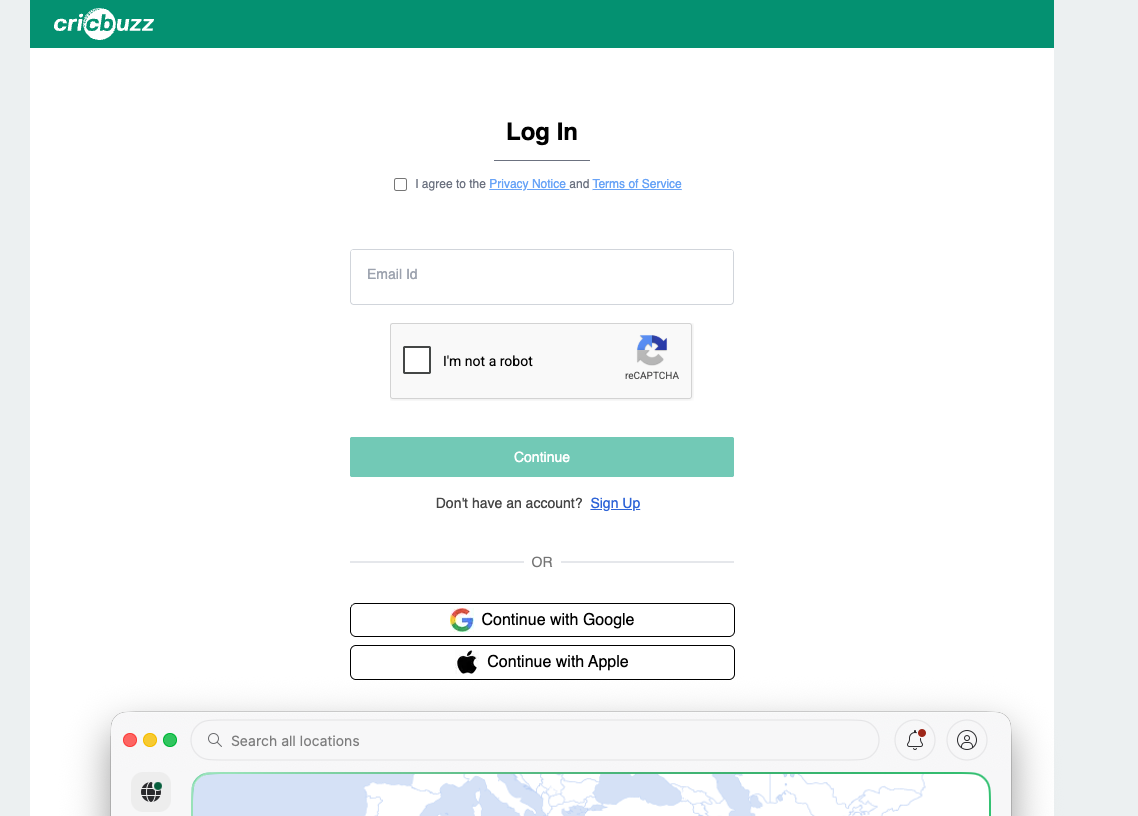Screen dimensions: 1138x816
Task: Click Continue with Google button
Action: 541,620
